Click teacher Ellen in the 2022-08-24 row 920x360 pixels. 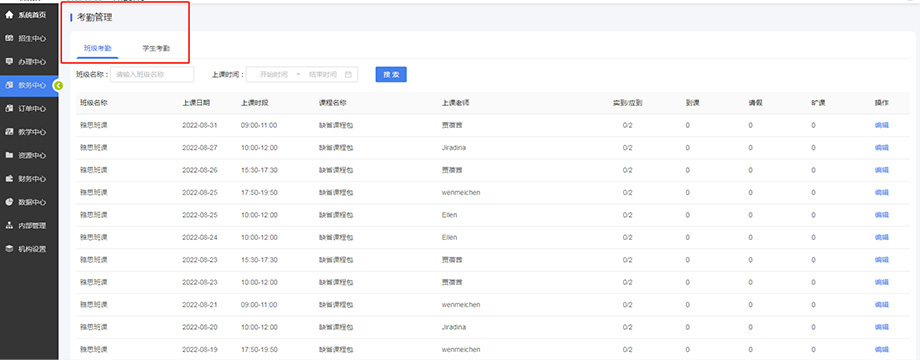(449, 237)
